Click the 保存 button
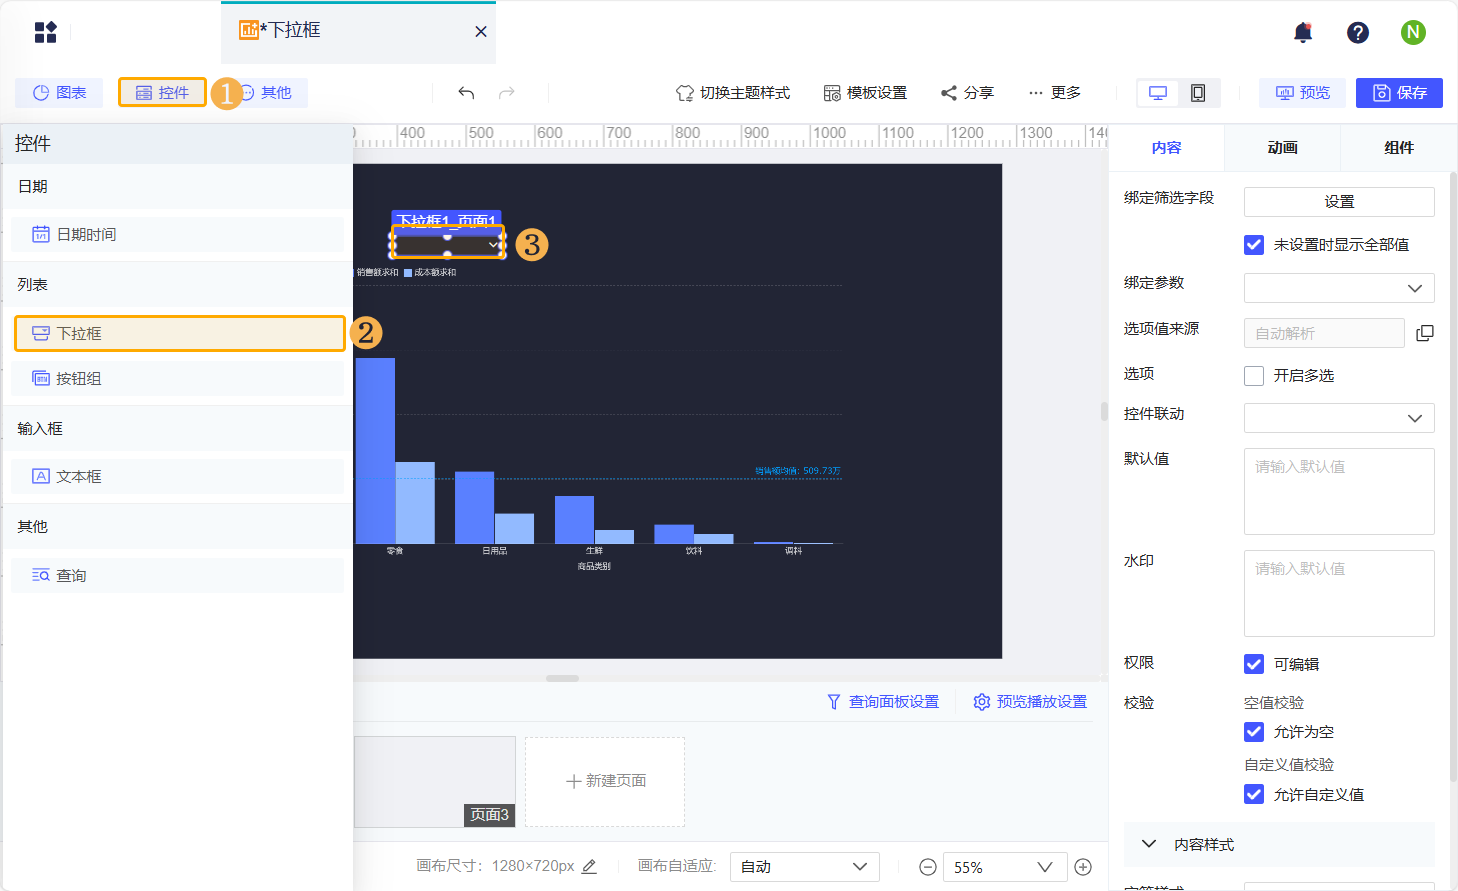Viewport: 1458px width, 891px height. click(x=1399, y=93)
